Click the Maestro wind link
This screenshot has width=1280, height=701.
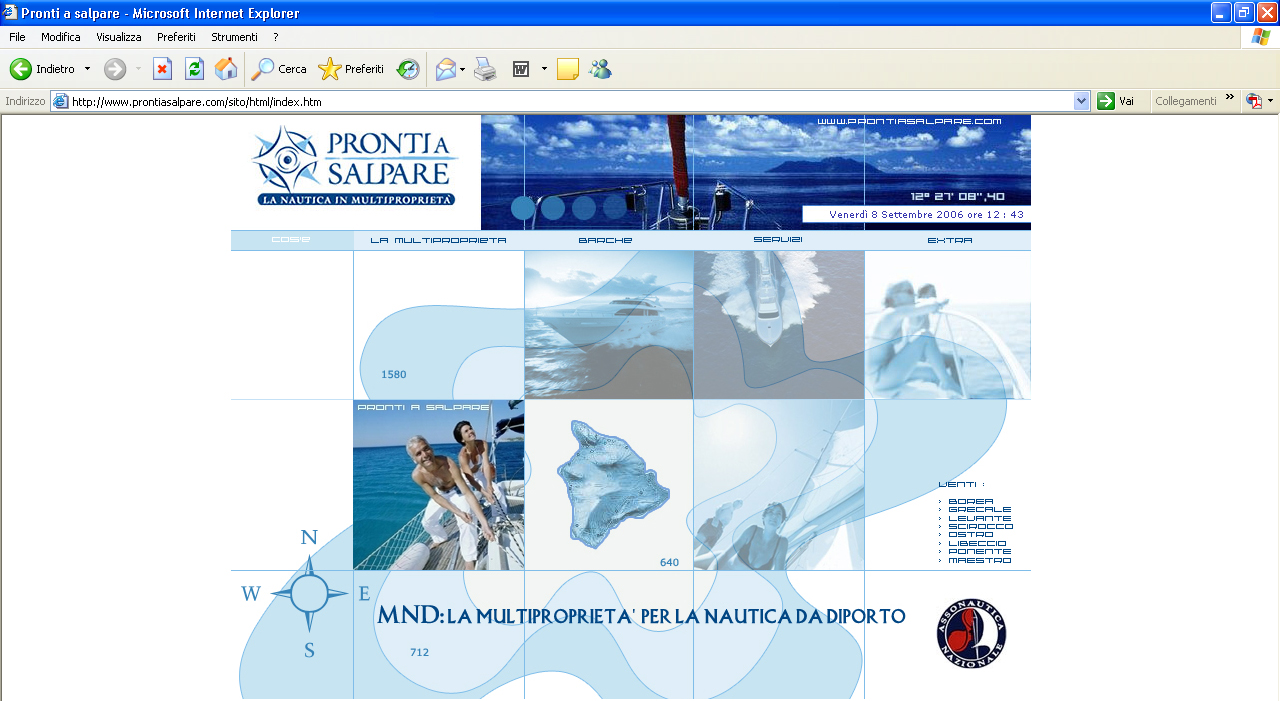tap(979, 560)
